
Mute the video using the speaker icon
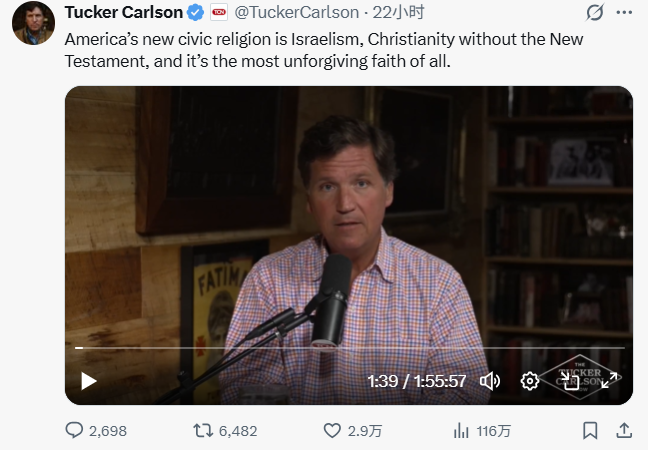(x=490, y=380)
